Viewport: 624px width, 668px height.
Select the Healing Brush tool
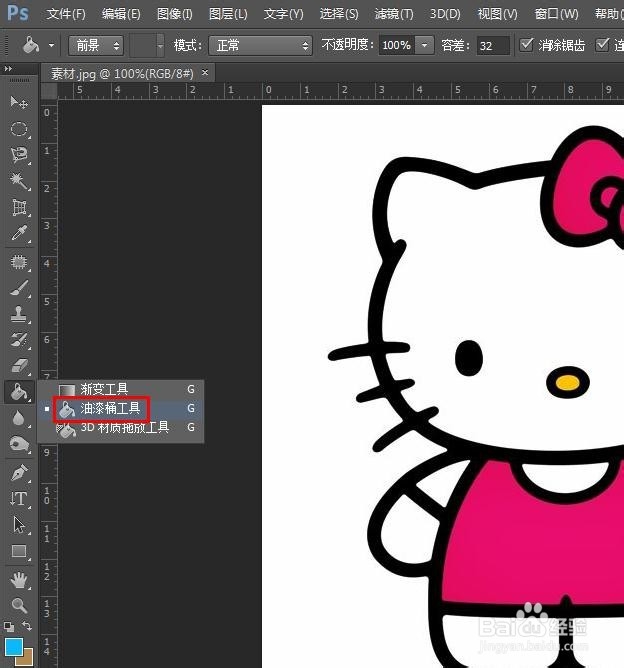19,262
